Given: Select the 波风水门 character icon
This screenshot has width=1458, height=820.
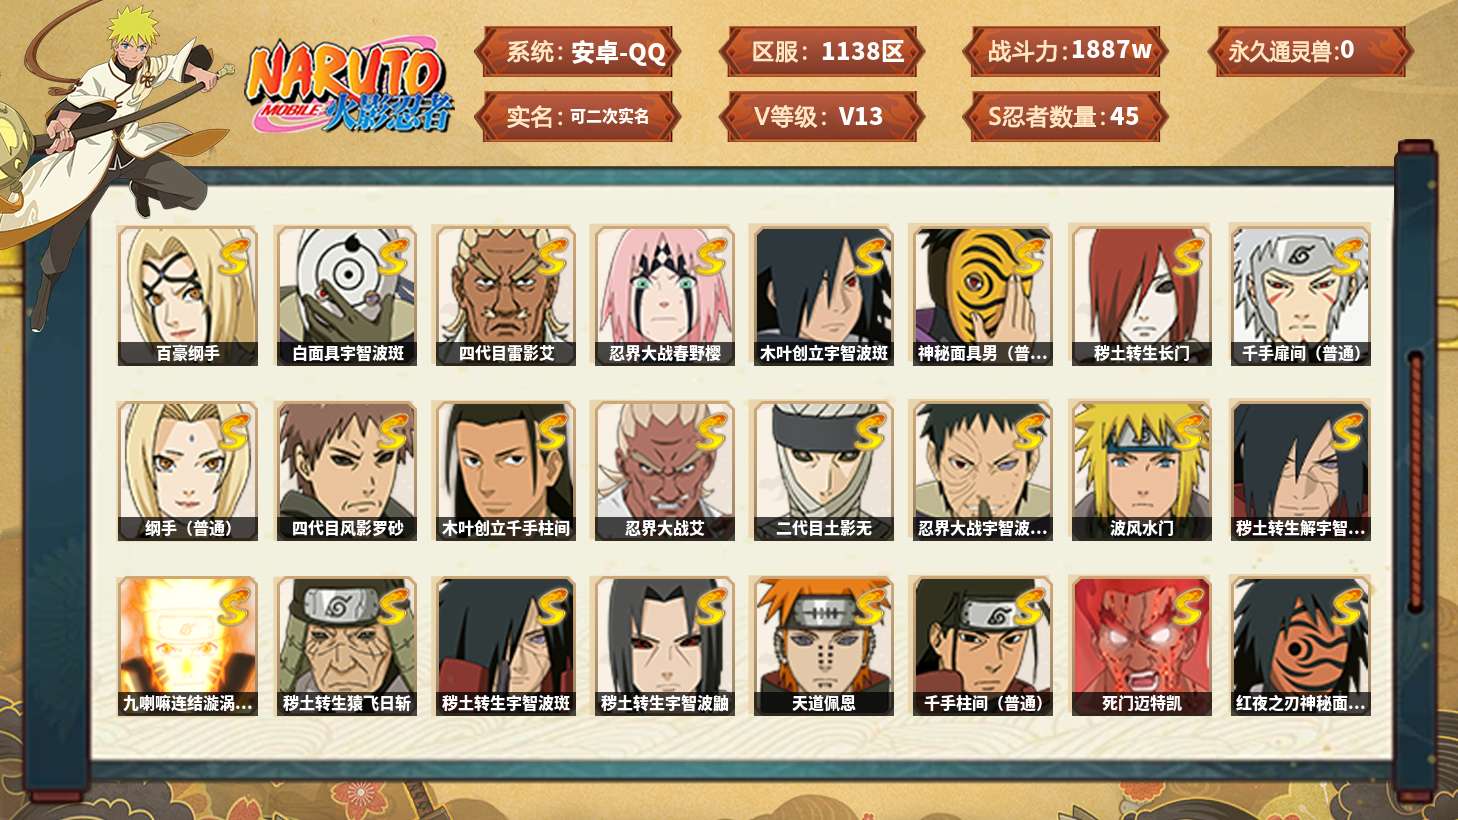Looking at the screenshot, I should coord(1141,470).
